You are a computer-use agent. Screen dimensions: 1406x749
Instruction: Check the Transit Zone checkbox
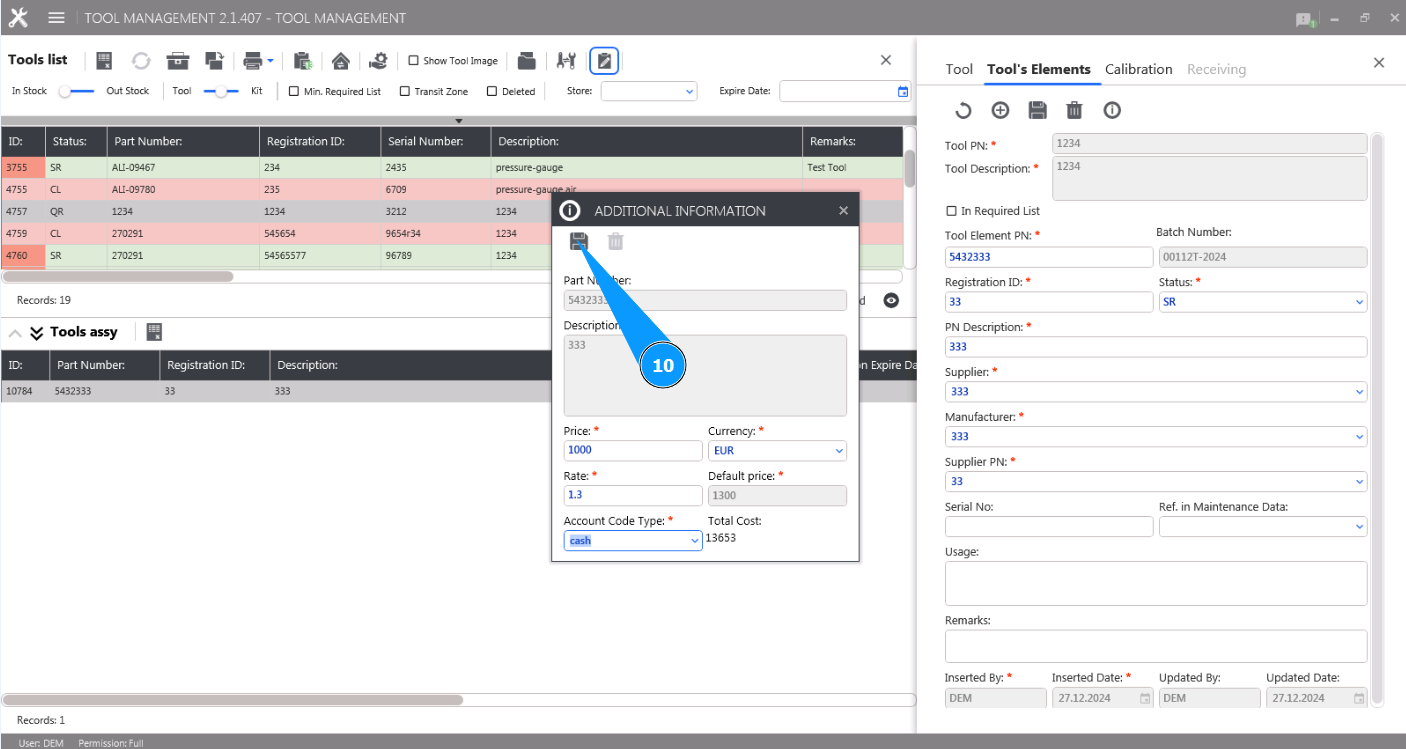(405, 91)
